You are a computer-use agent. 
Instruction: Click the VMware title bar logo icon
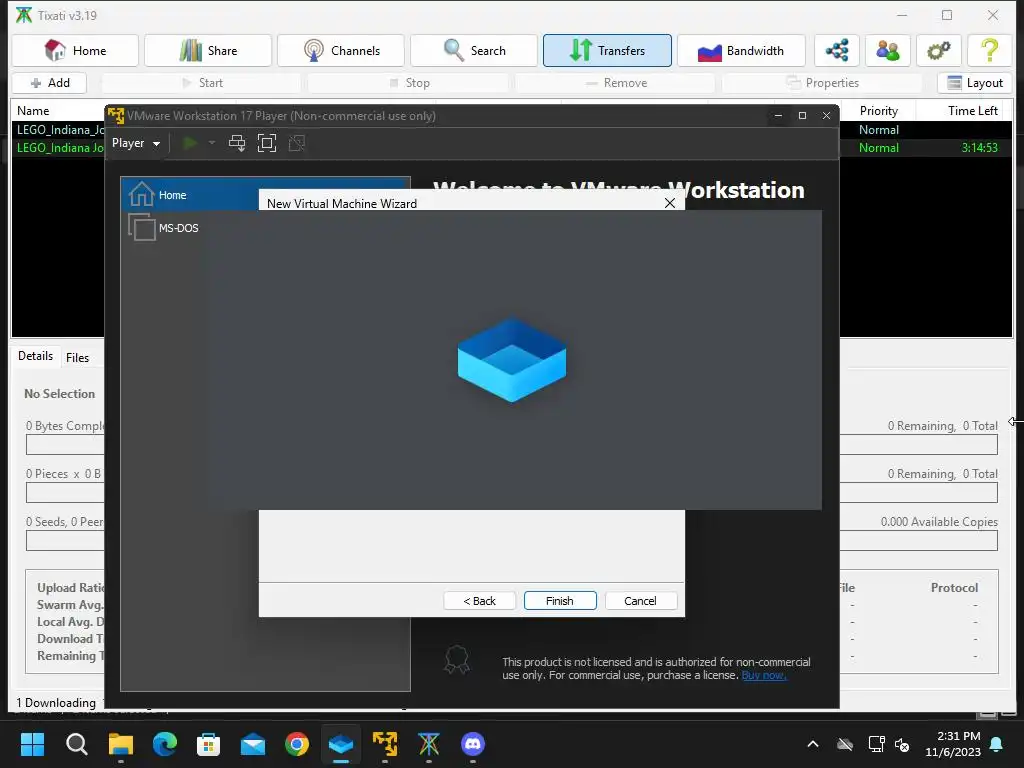point(116,116)
